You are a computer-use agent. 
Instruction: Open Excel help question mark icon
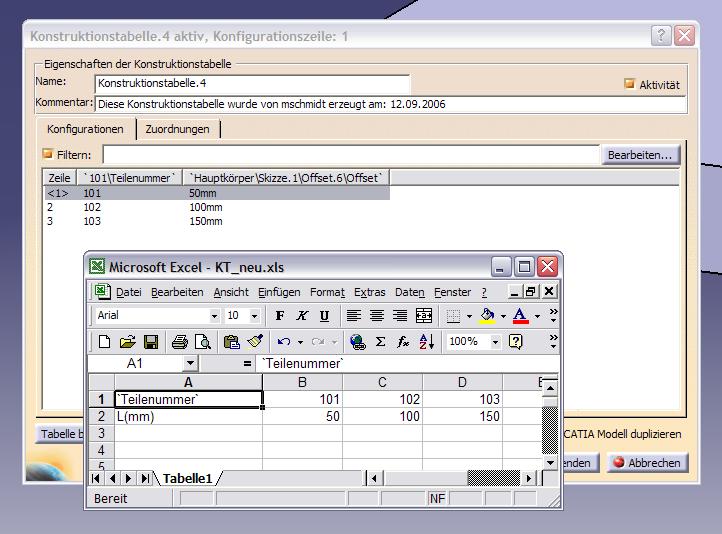coord(516,342)
